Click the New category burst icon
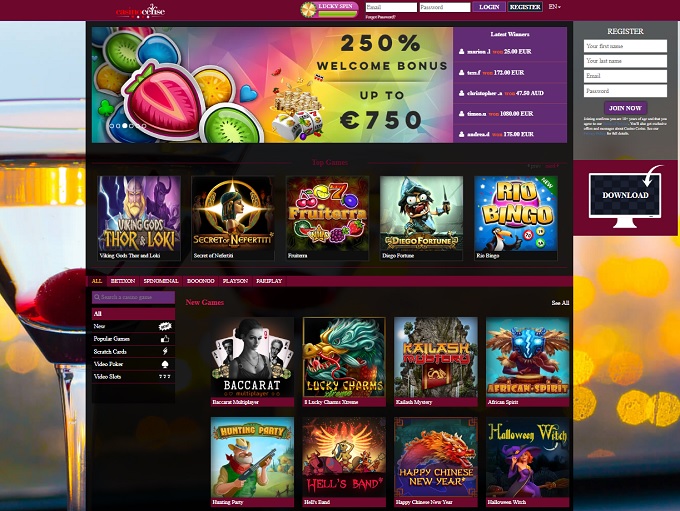This screenshot has height=511, width=680. (x=165, y=326)
